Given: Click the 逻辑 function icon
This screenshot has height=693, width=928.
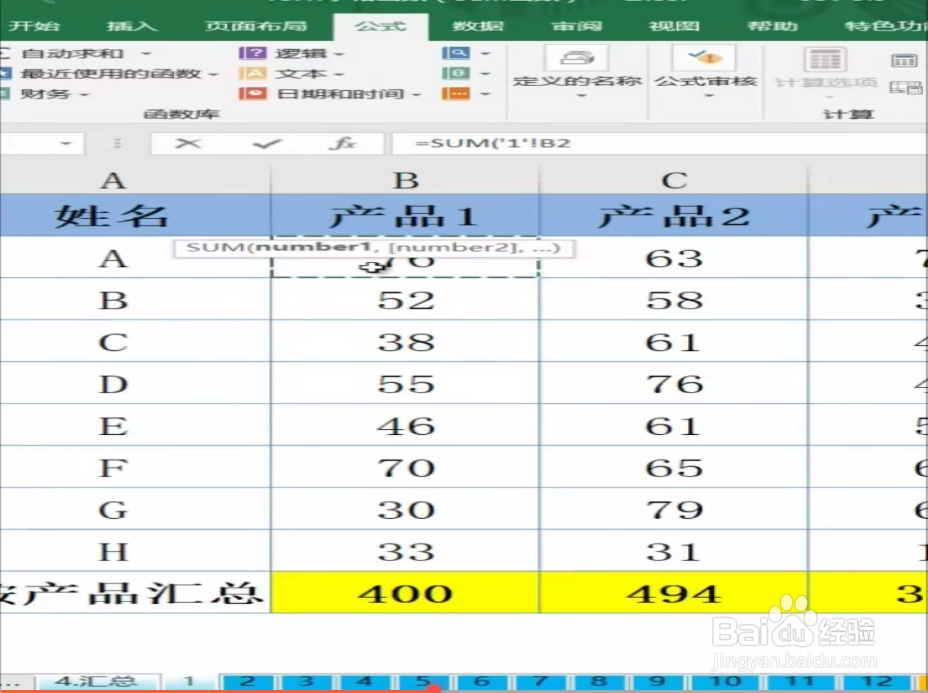Looking at the screenshot, I should click(253, 53).
